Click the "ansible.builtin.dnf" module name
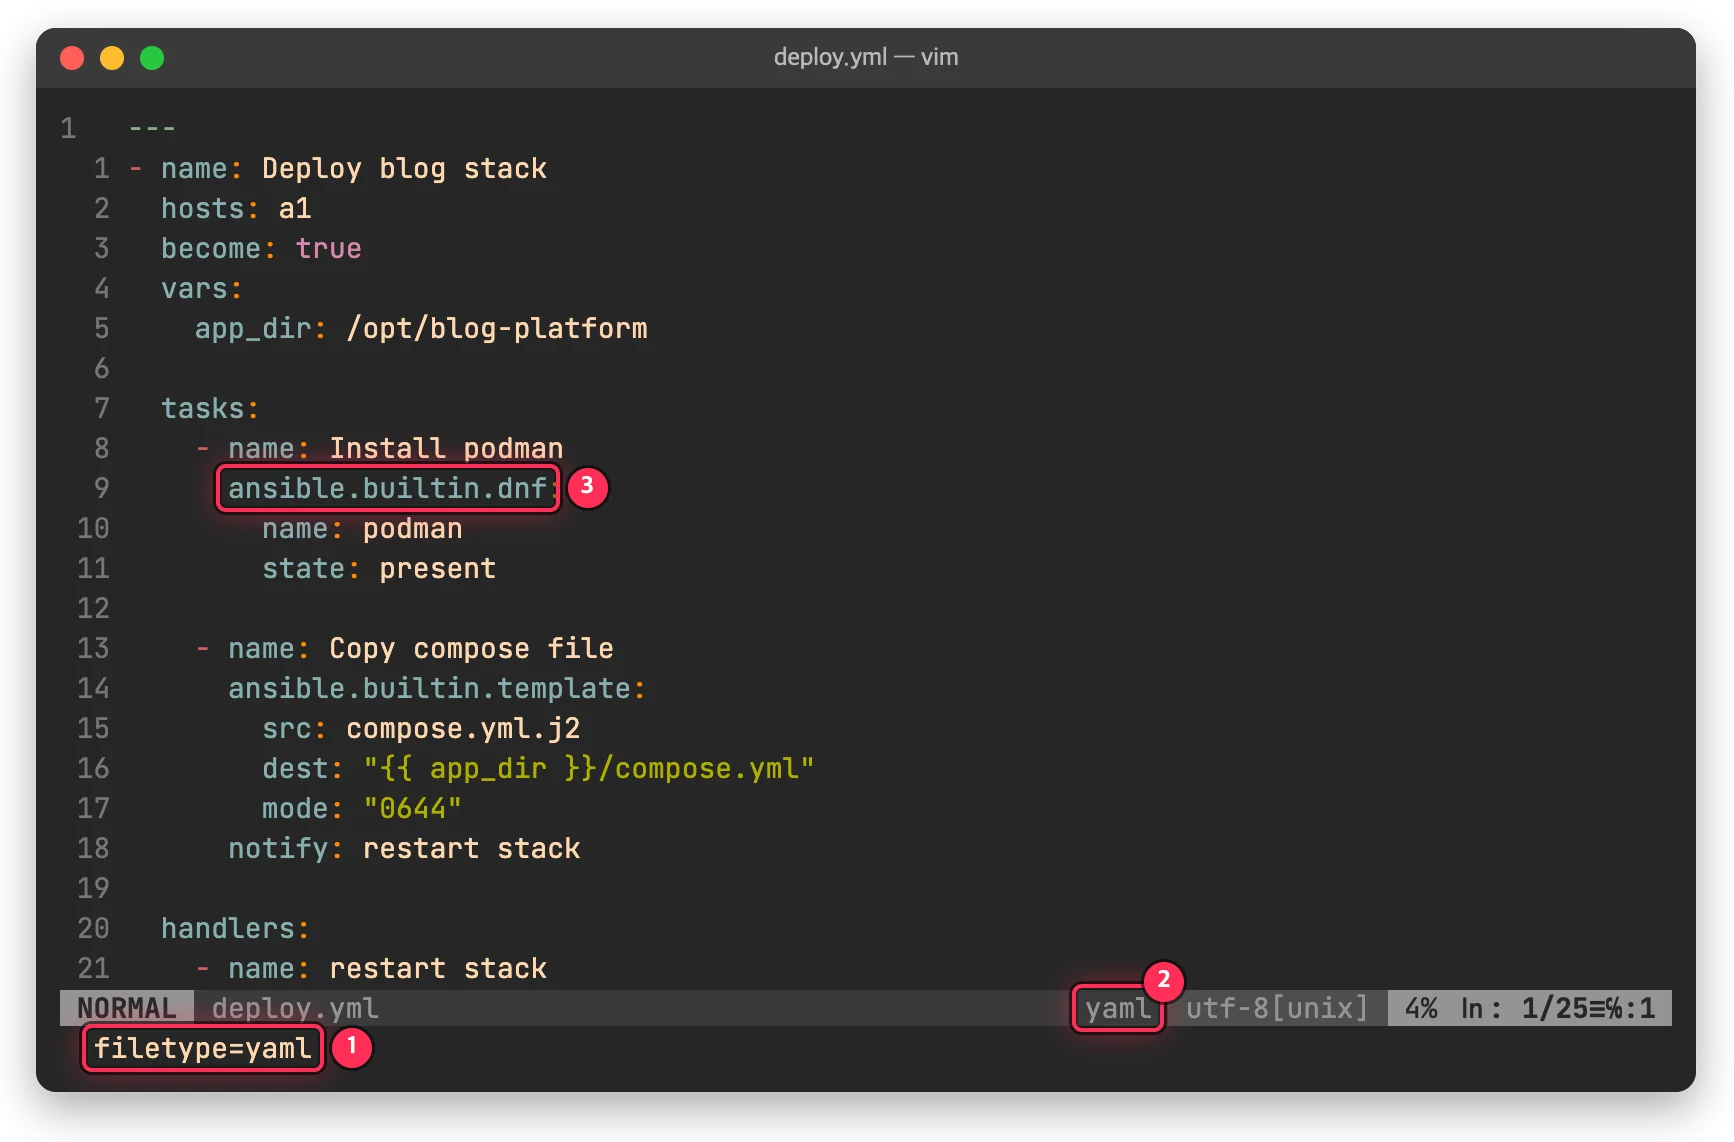 tap(387, 488)
